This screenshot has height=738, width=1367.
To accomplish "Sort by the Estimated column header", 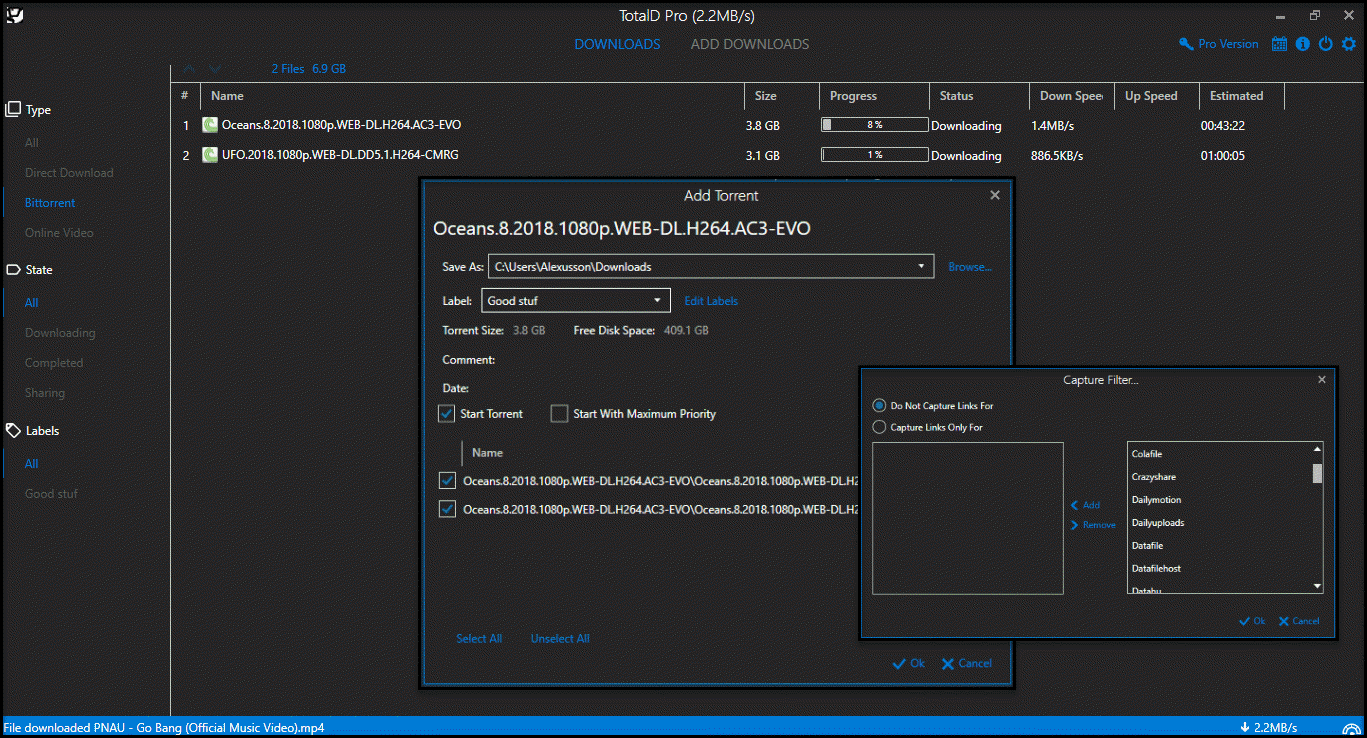I will click(x=1242, y=96).
